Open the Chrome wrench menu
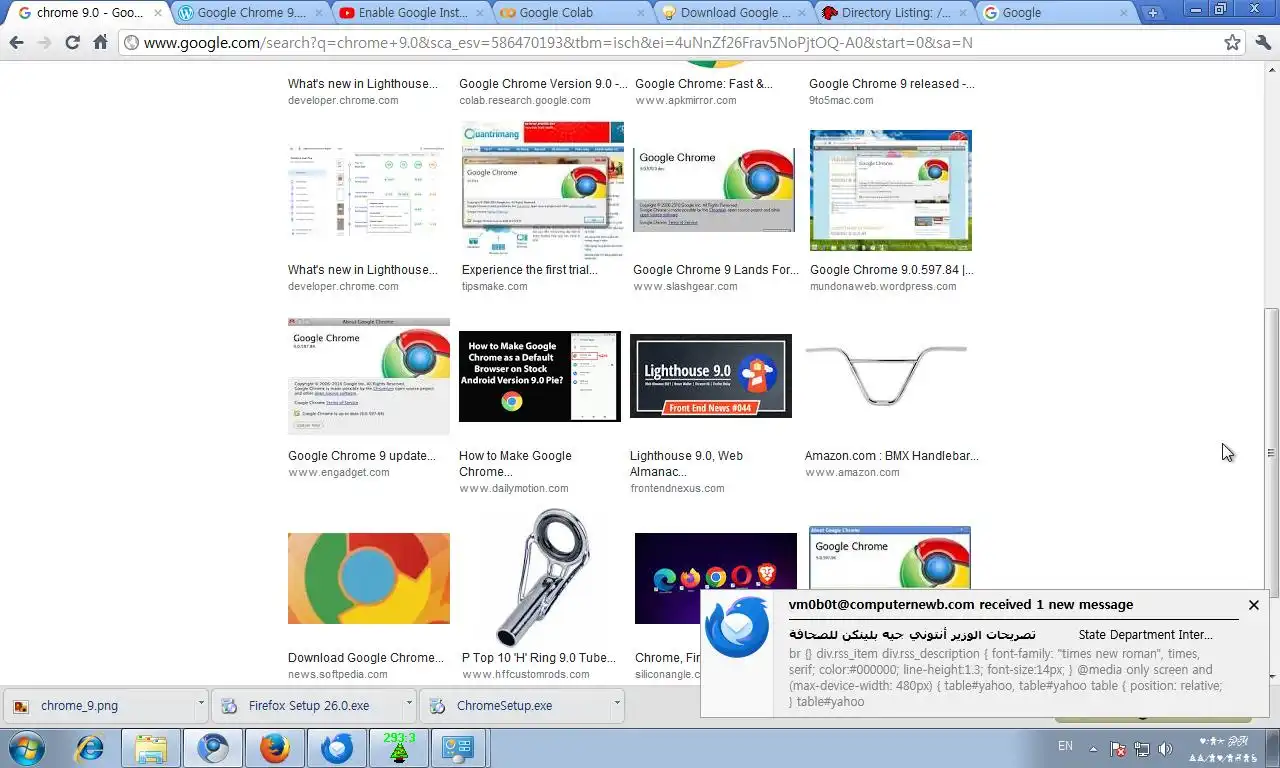The height and width of the screenshot is (768, 1280). [x=1262, y=43]
